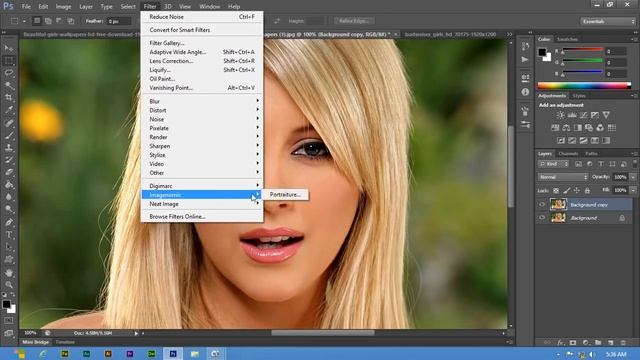Open the Essentials workspace dropdown
This screenshot has width=640, height=360.
[x=608, y=21]
